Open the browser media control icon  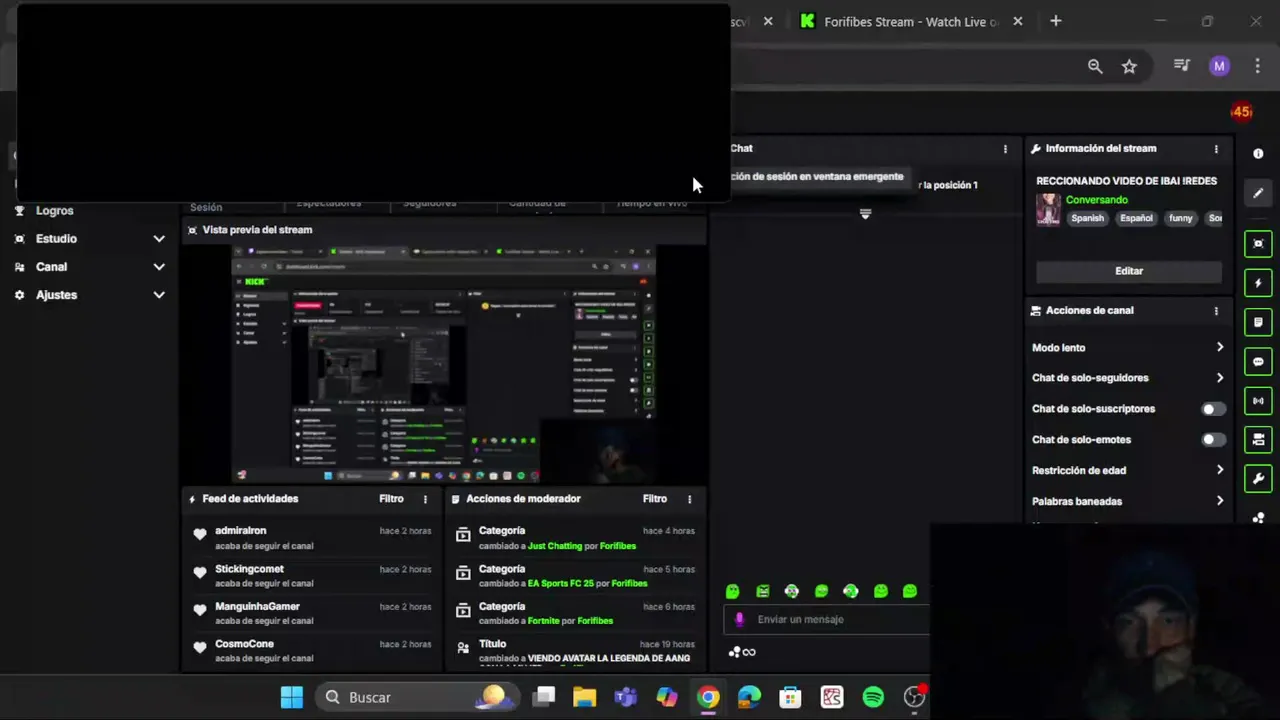coord(1182,66)
